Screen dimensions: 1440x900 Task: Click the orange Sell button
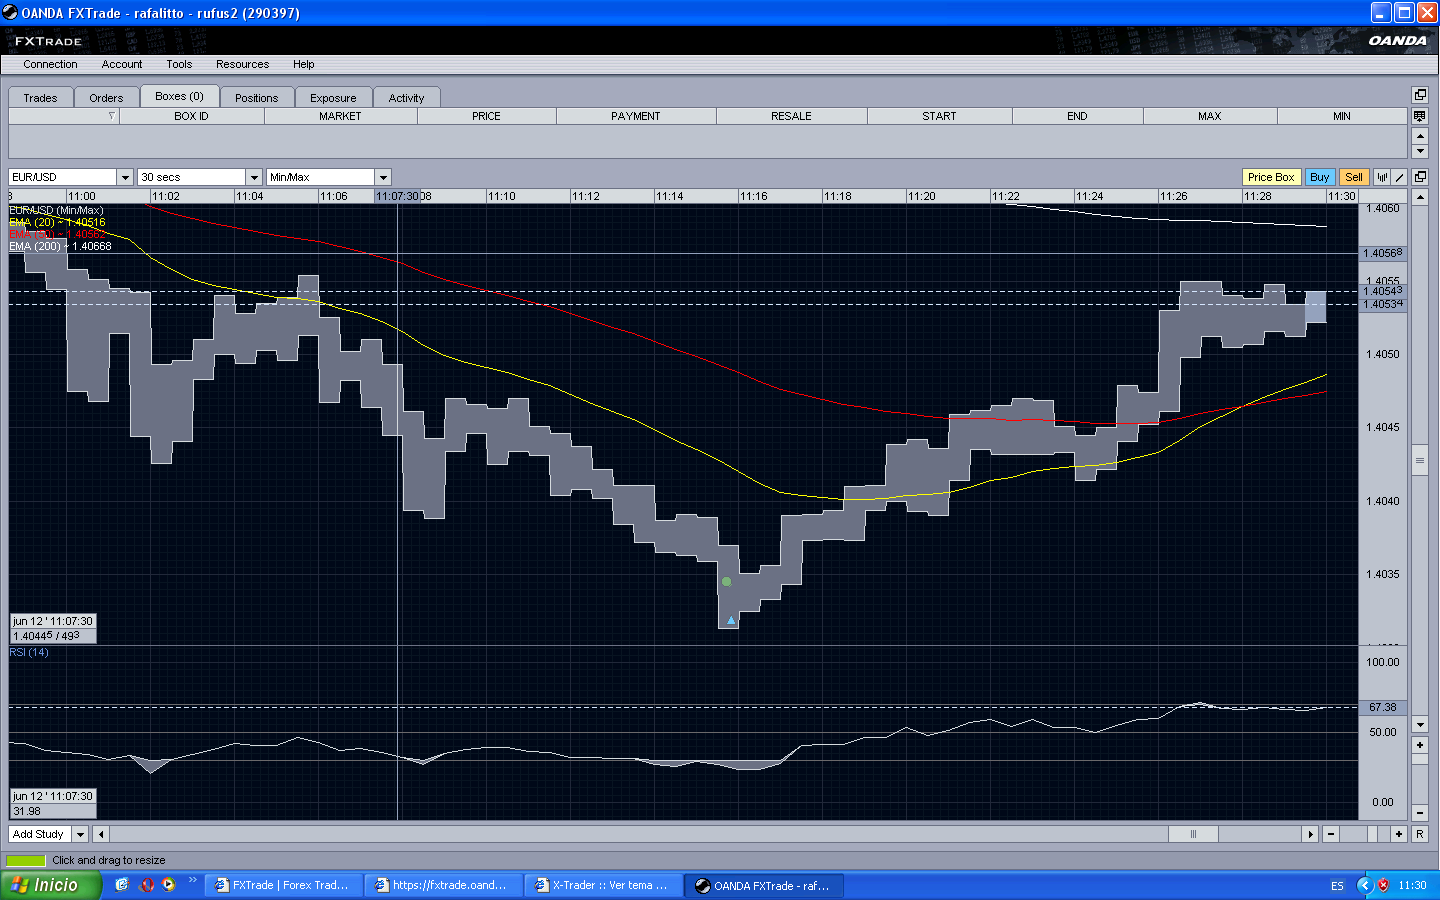click(1353, 177)
